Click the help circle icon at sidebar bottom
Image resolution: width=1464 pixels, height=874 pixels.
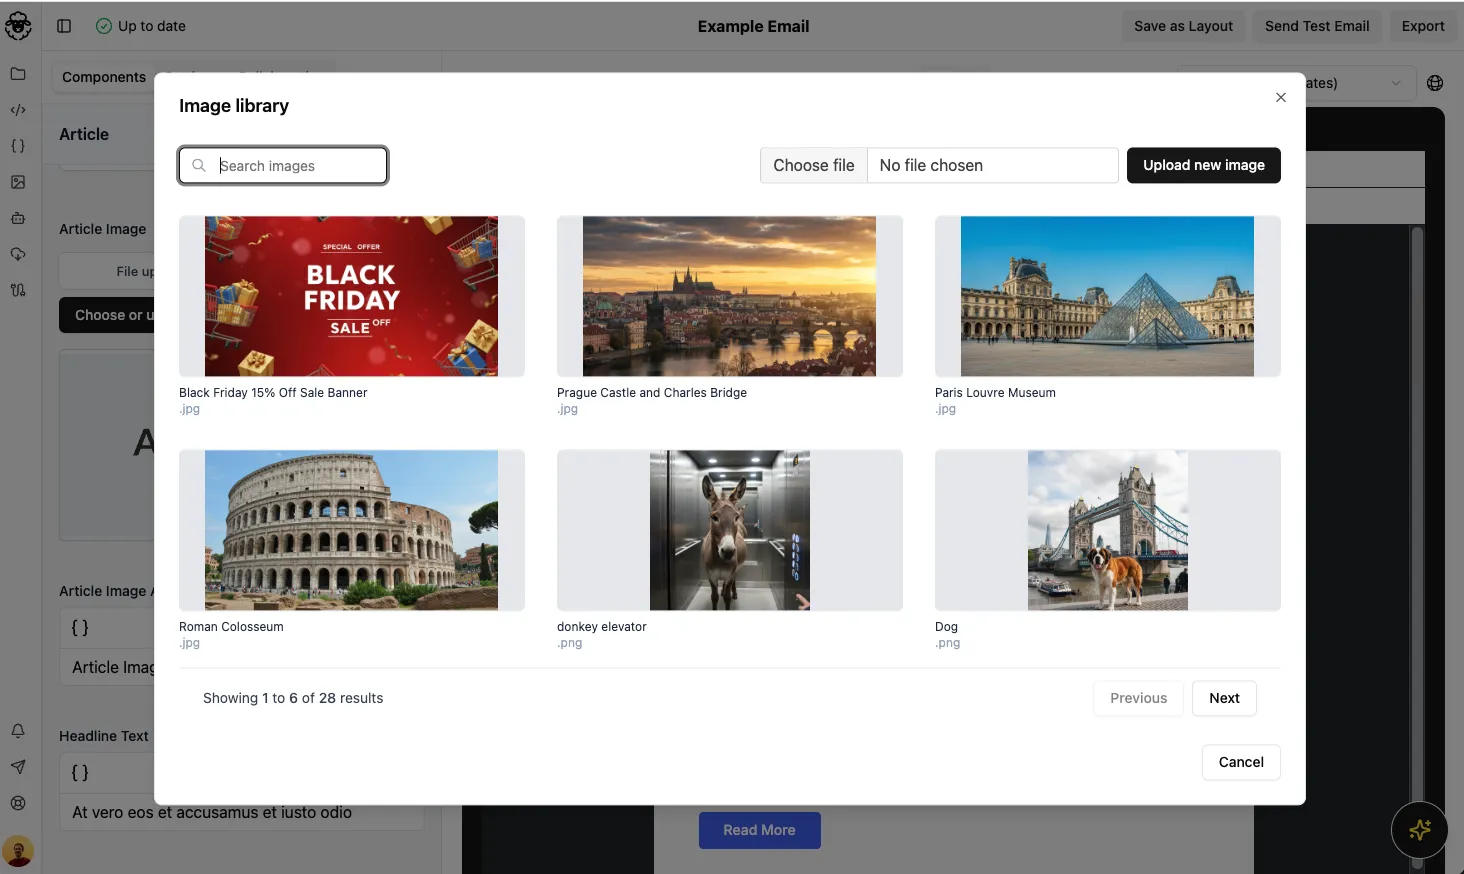[18, 802]
